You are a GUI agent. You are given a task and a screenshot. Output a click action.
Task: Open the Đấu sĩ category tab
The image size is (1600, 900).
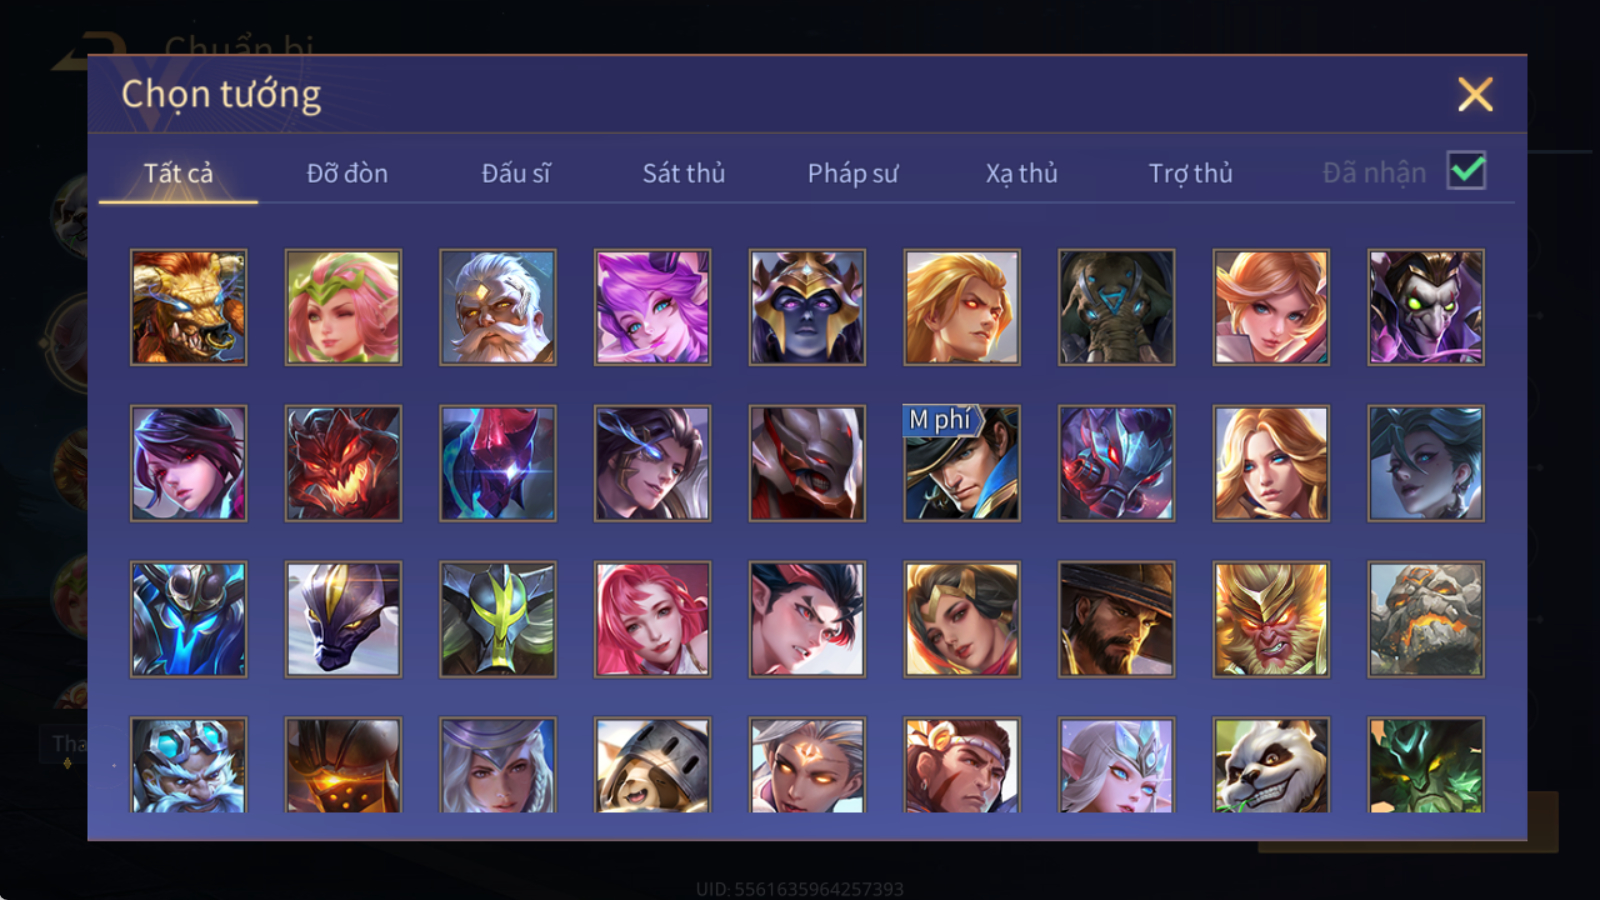click(x=516, y=173)
